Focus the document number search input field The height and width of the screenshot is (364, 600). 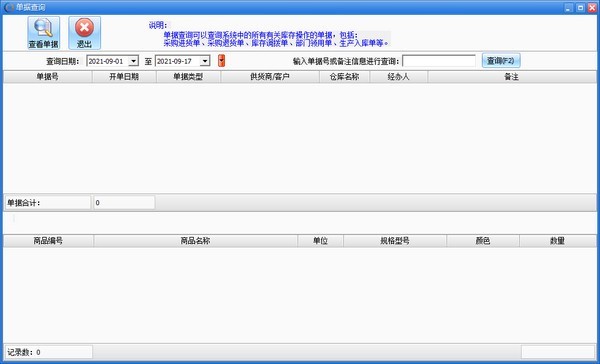point(439,61)
